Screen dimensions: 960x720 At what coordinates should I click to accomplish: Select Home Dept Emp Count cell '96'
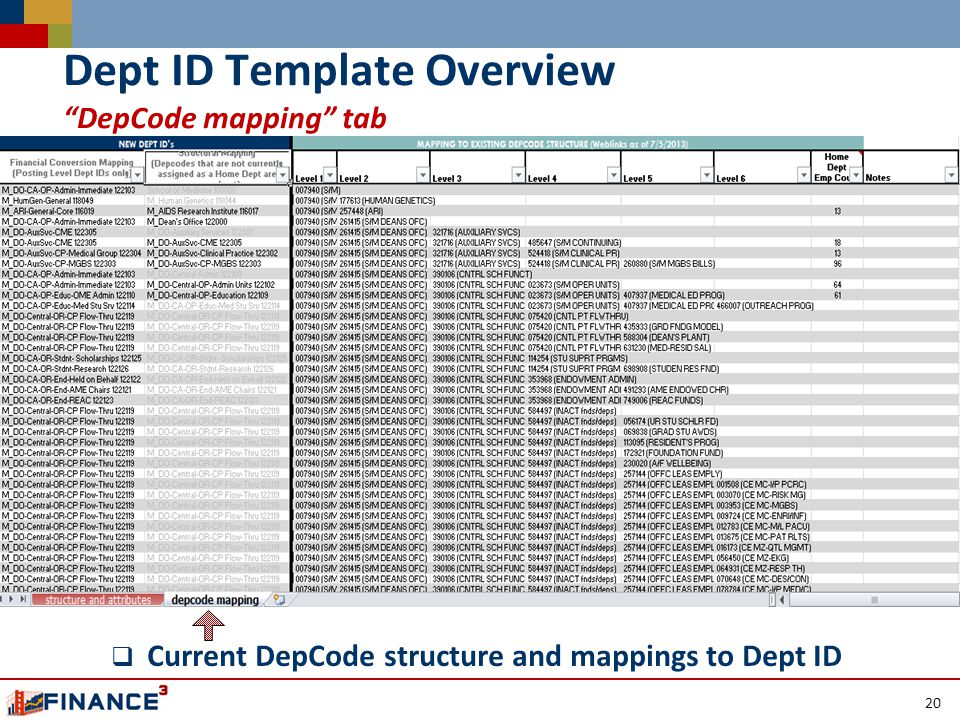(837, 263)
